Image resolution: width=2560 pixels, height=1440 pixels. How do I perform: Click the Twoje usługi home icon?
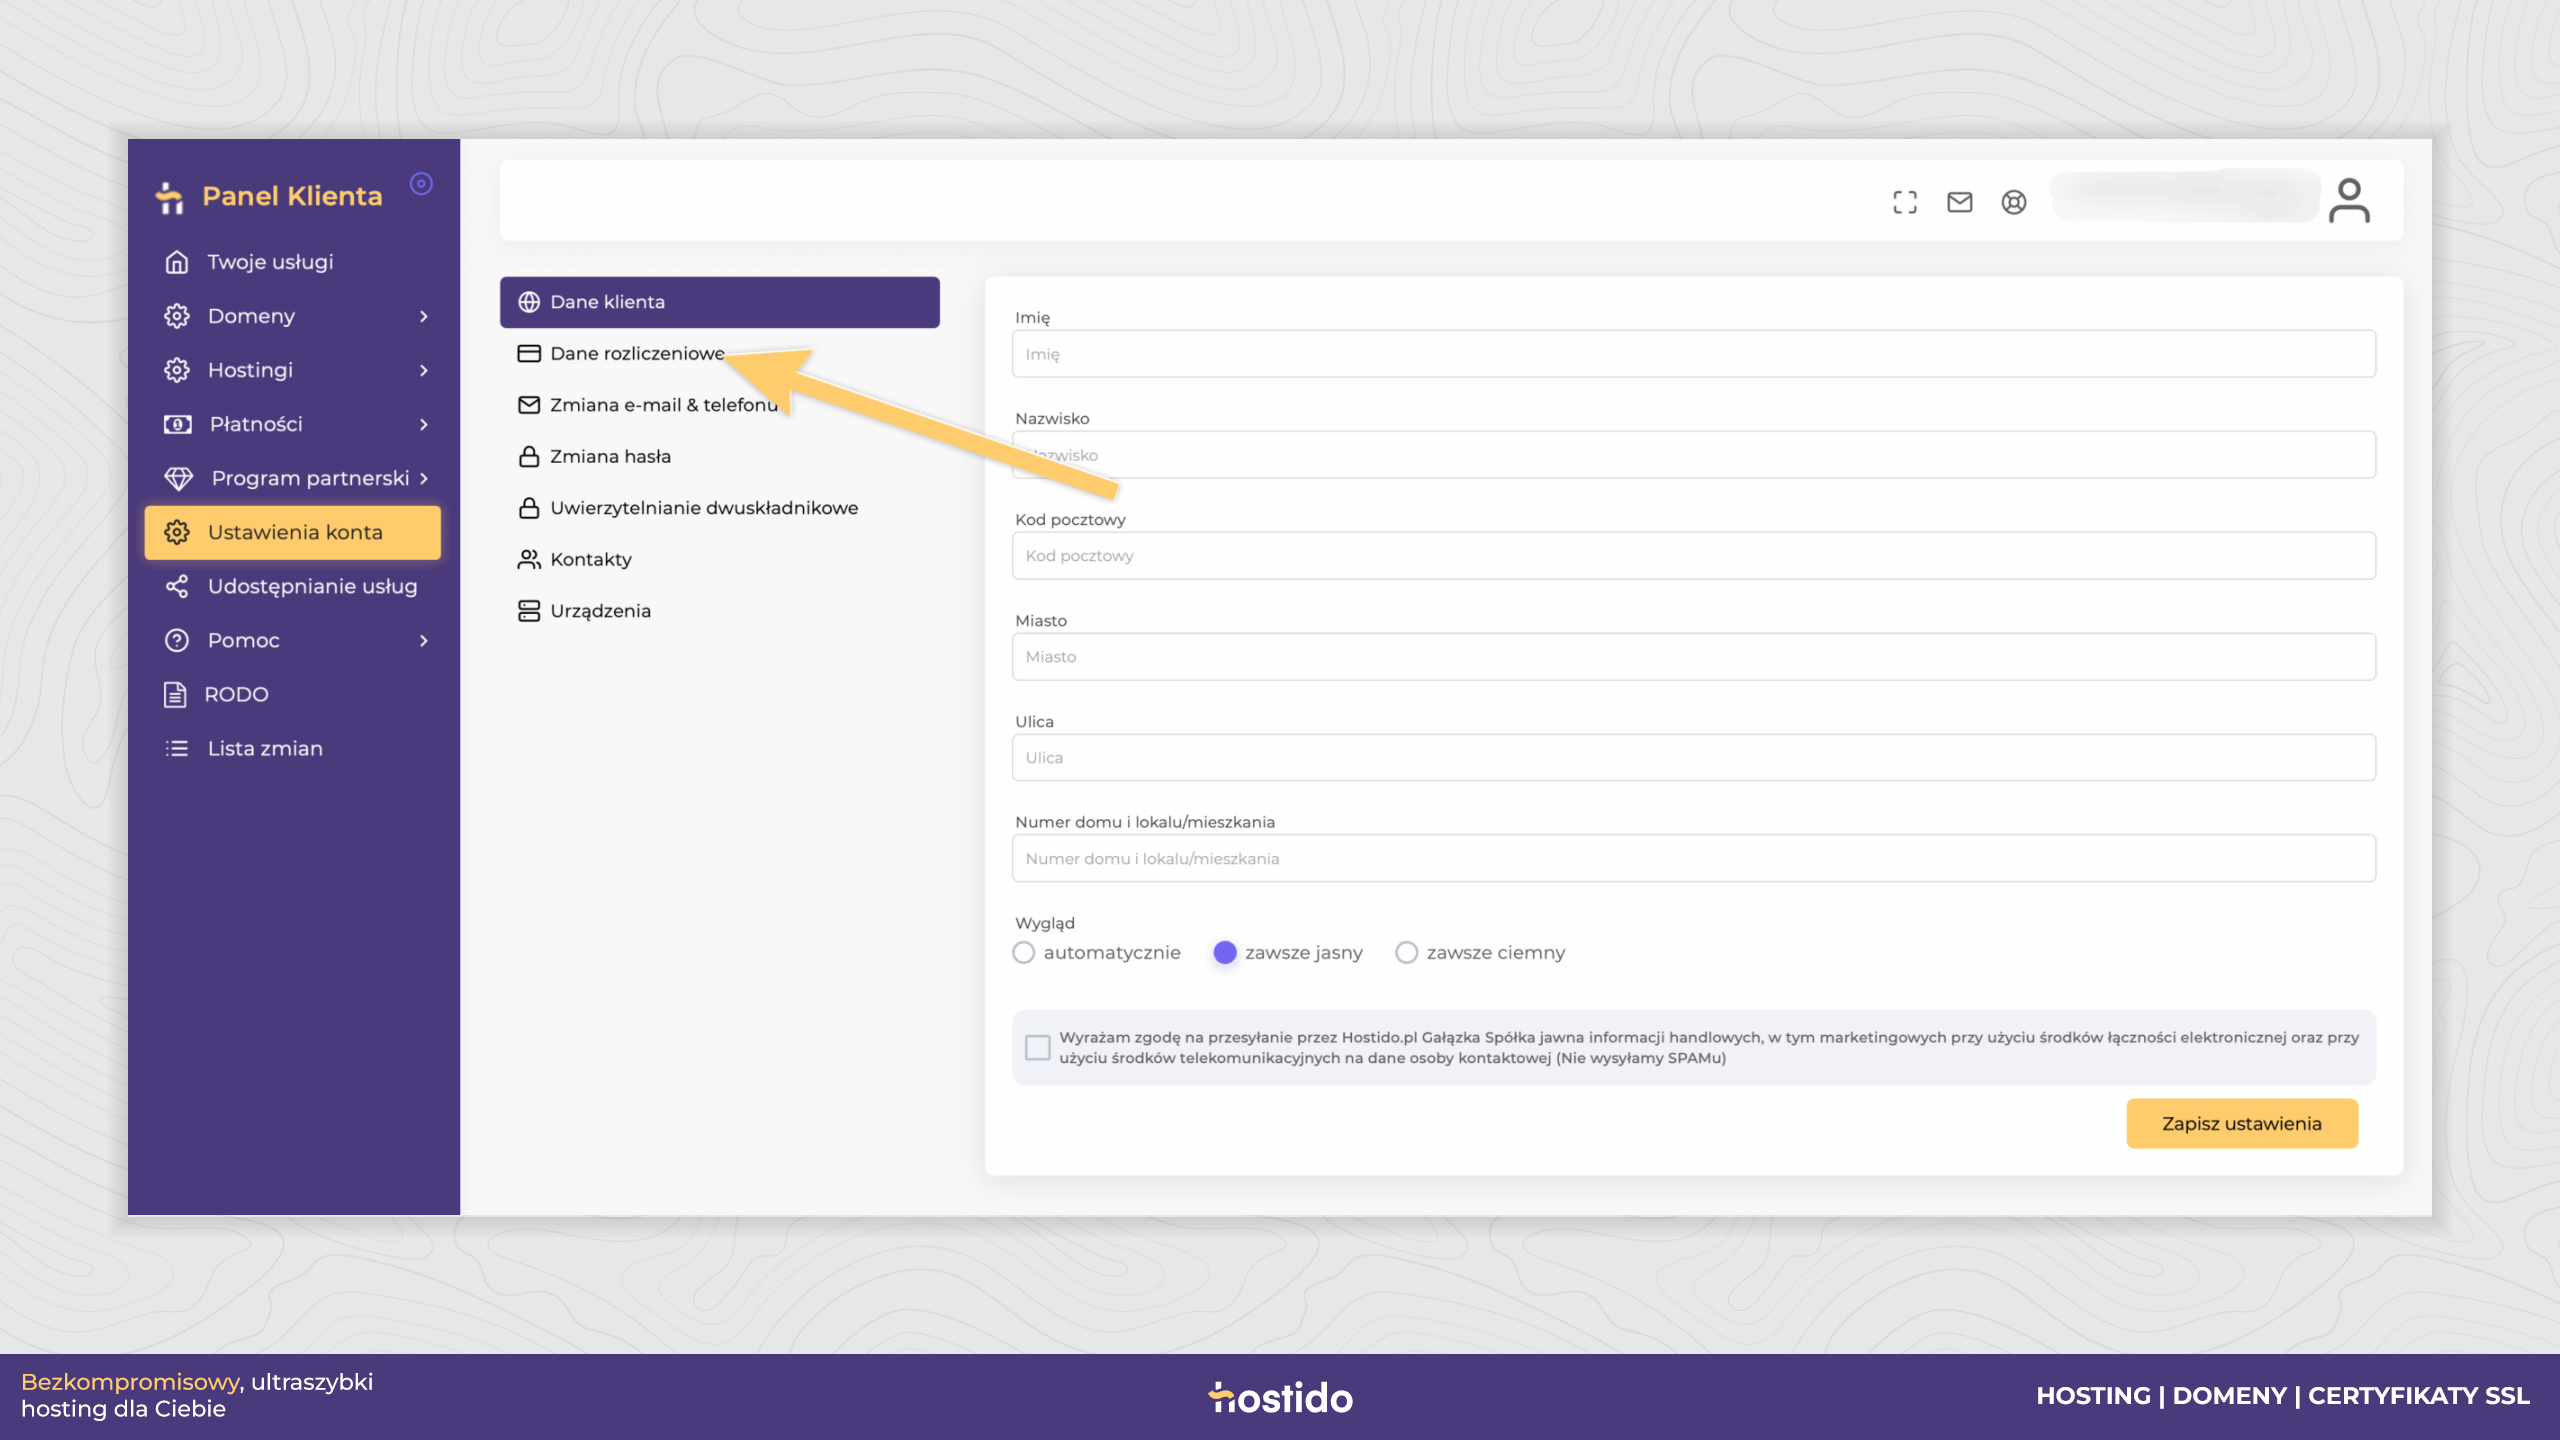(177, 262)
